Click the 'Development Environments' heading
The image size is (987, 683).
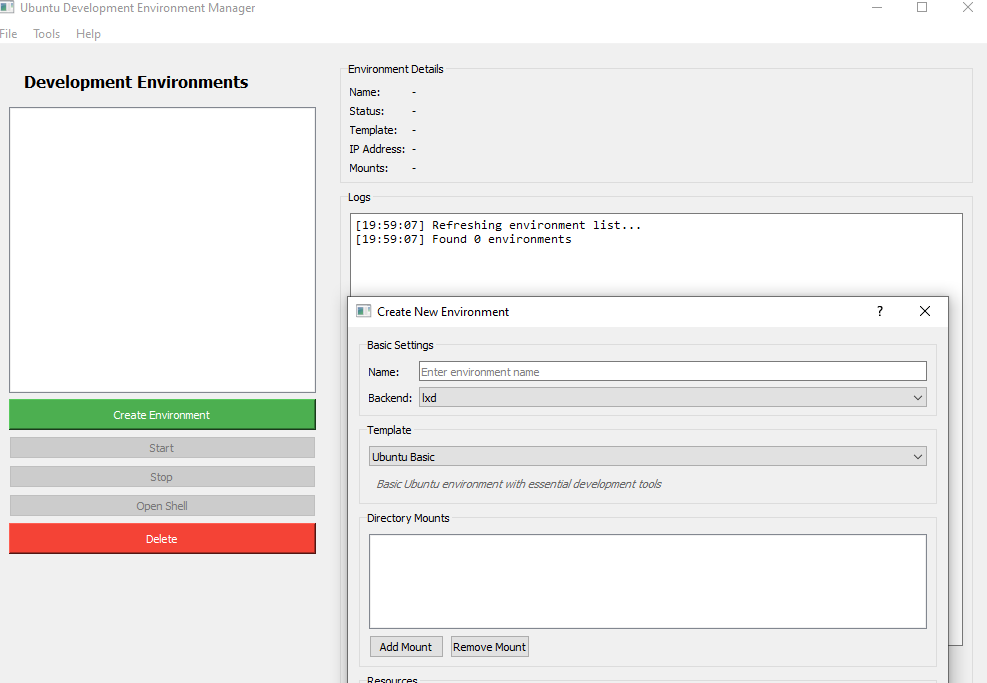point(136,82)
